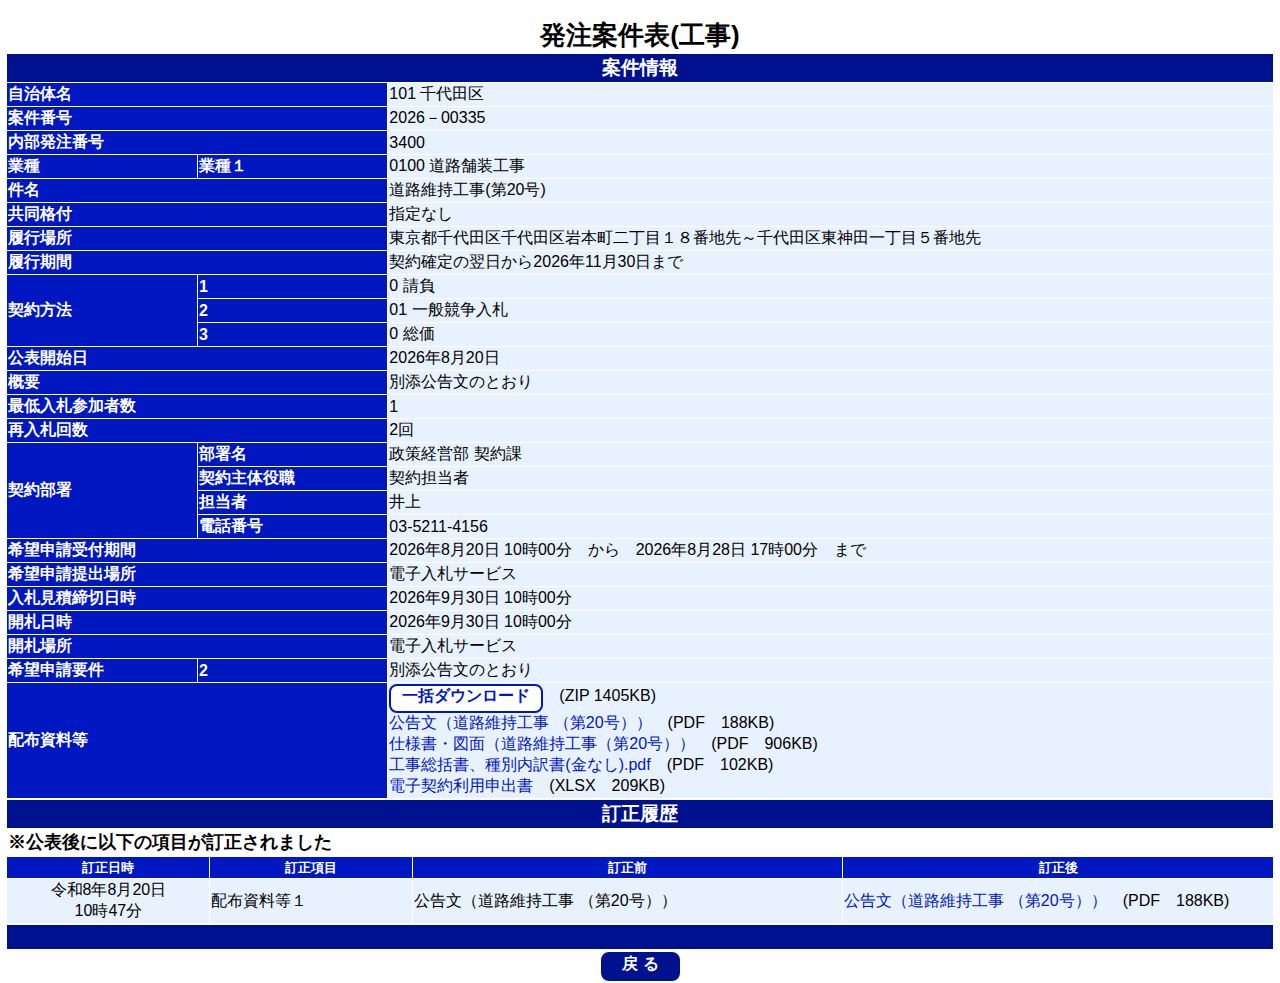Image resolution: width=1280 pixels, height=983 pixels.
Task: Open 工事総括書、種別内訳書(金なし).pdf link
Action: [x=520, y=764]
